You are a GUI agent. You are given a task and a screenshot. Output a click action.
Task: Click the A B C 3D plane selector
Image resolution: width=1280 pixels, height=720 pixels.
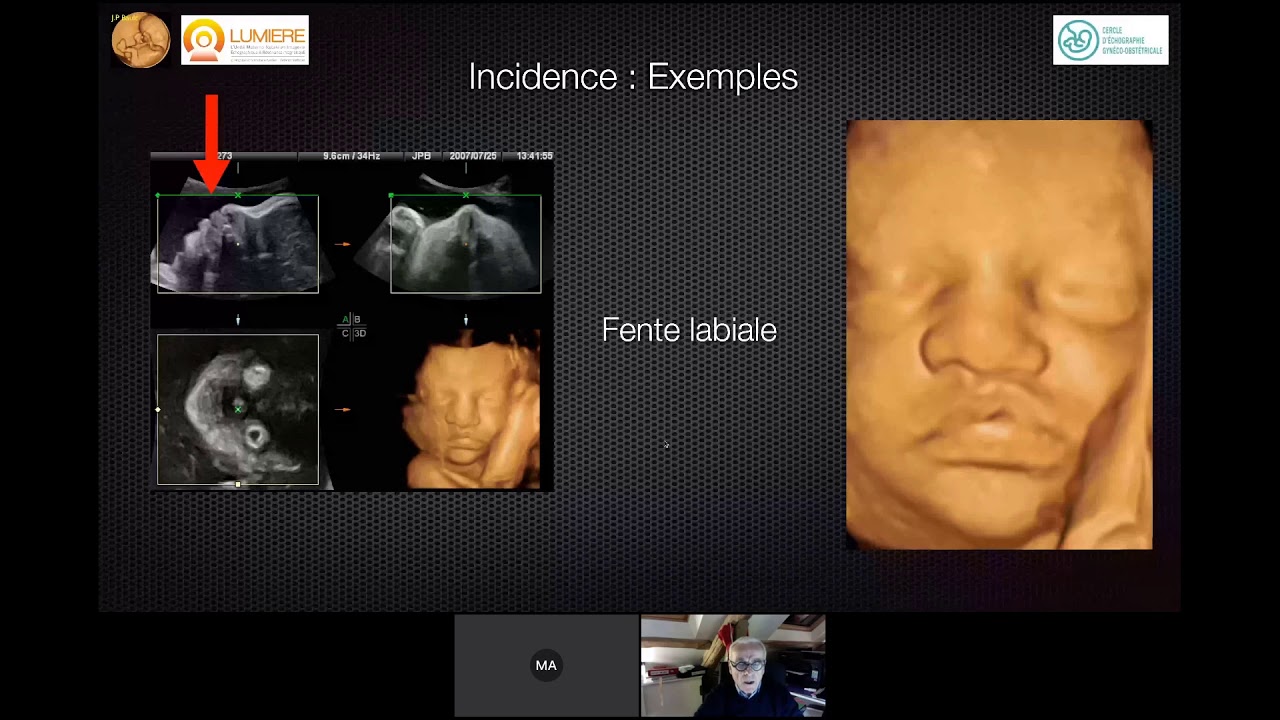click(353, 326)
